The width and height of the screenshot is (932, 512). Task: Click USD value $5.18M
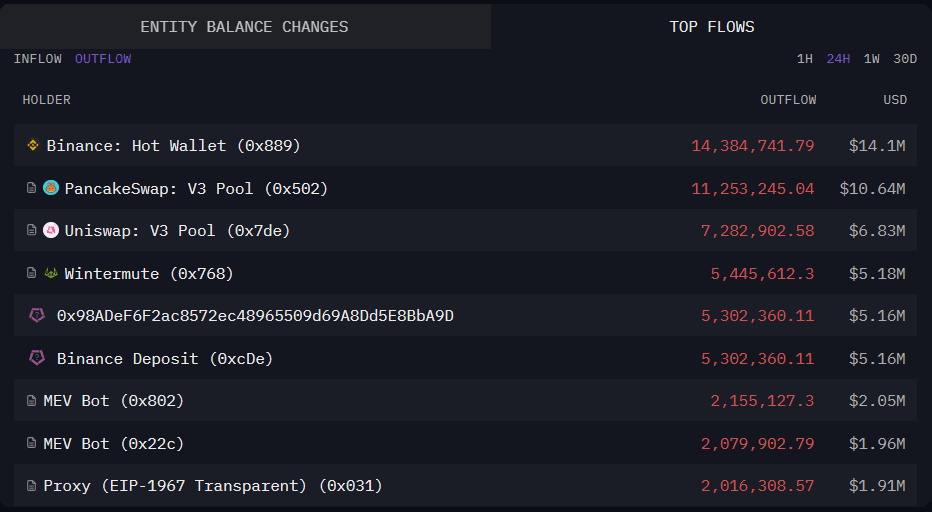877,274
